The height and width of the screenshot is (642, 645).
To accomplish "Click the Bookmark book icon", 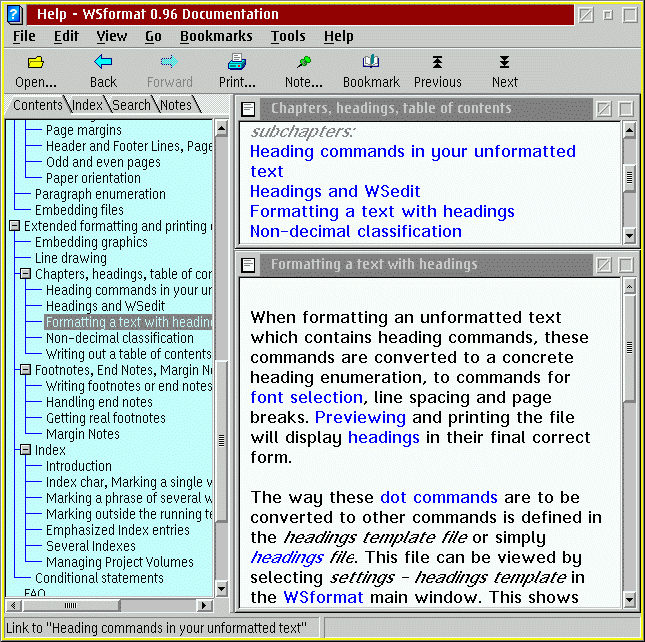I will tap(371, 61).
